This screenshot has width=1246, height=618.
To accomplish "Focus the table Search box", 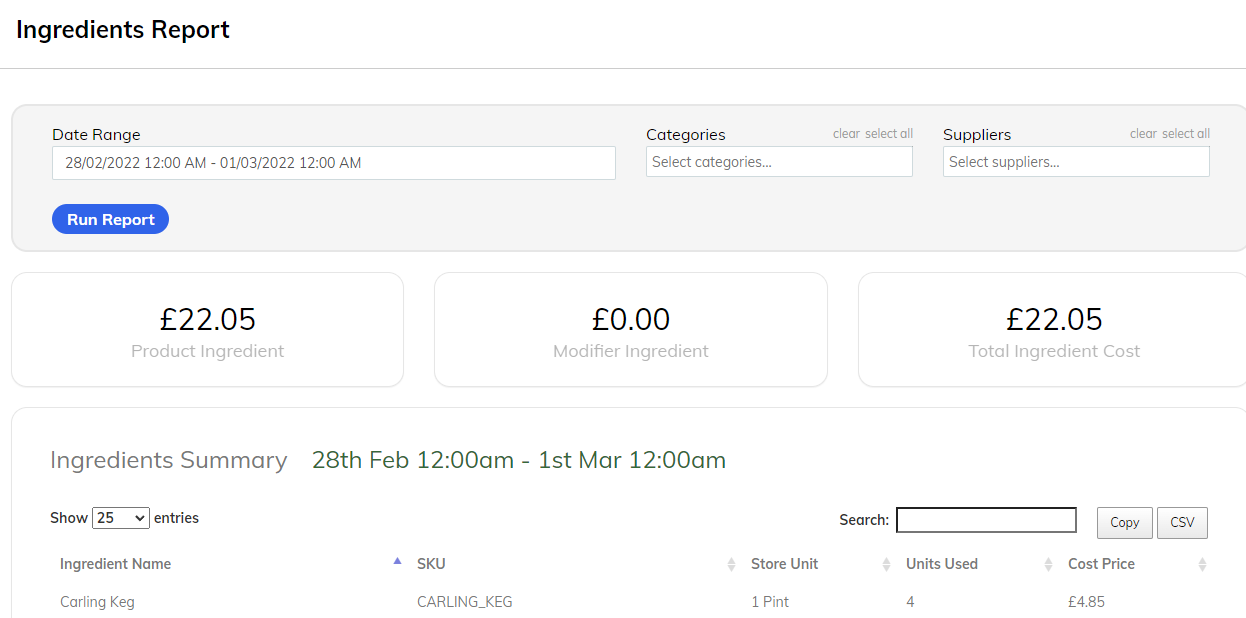I will [x=986, y=520].
